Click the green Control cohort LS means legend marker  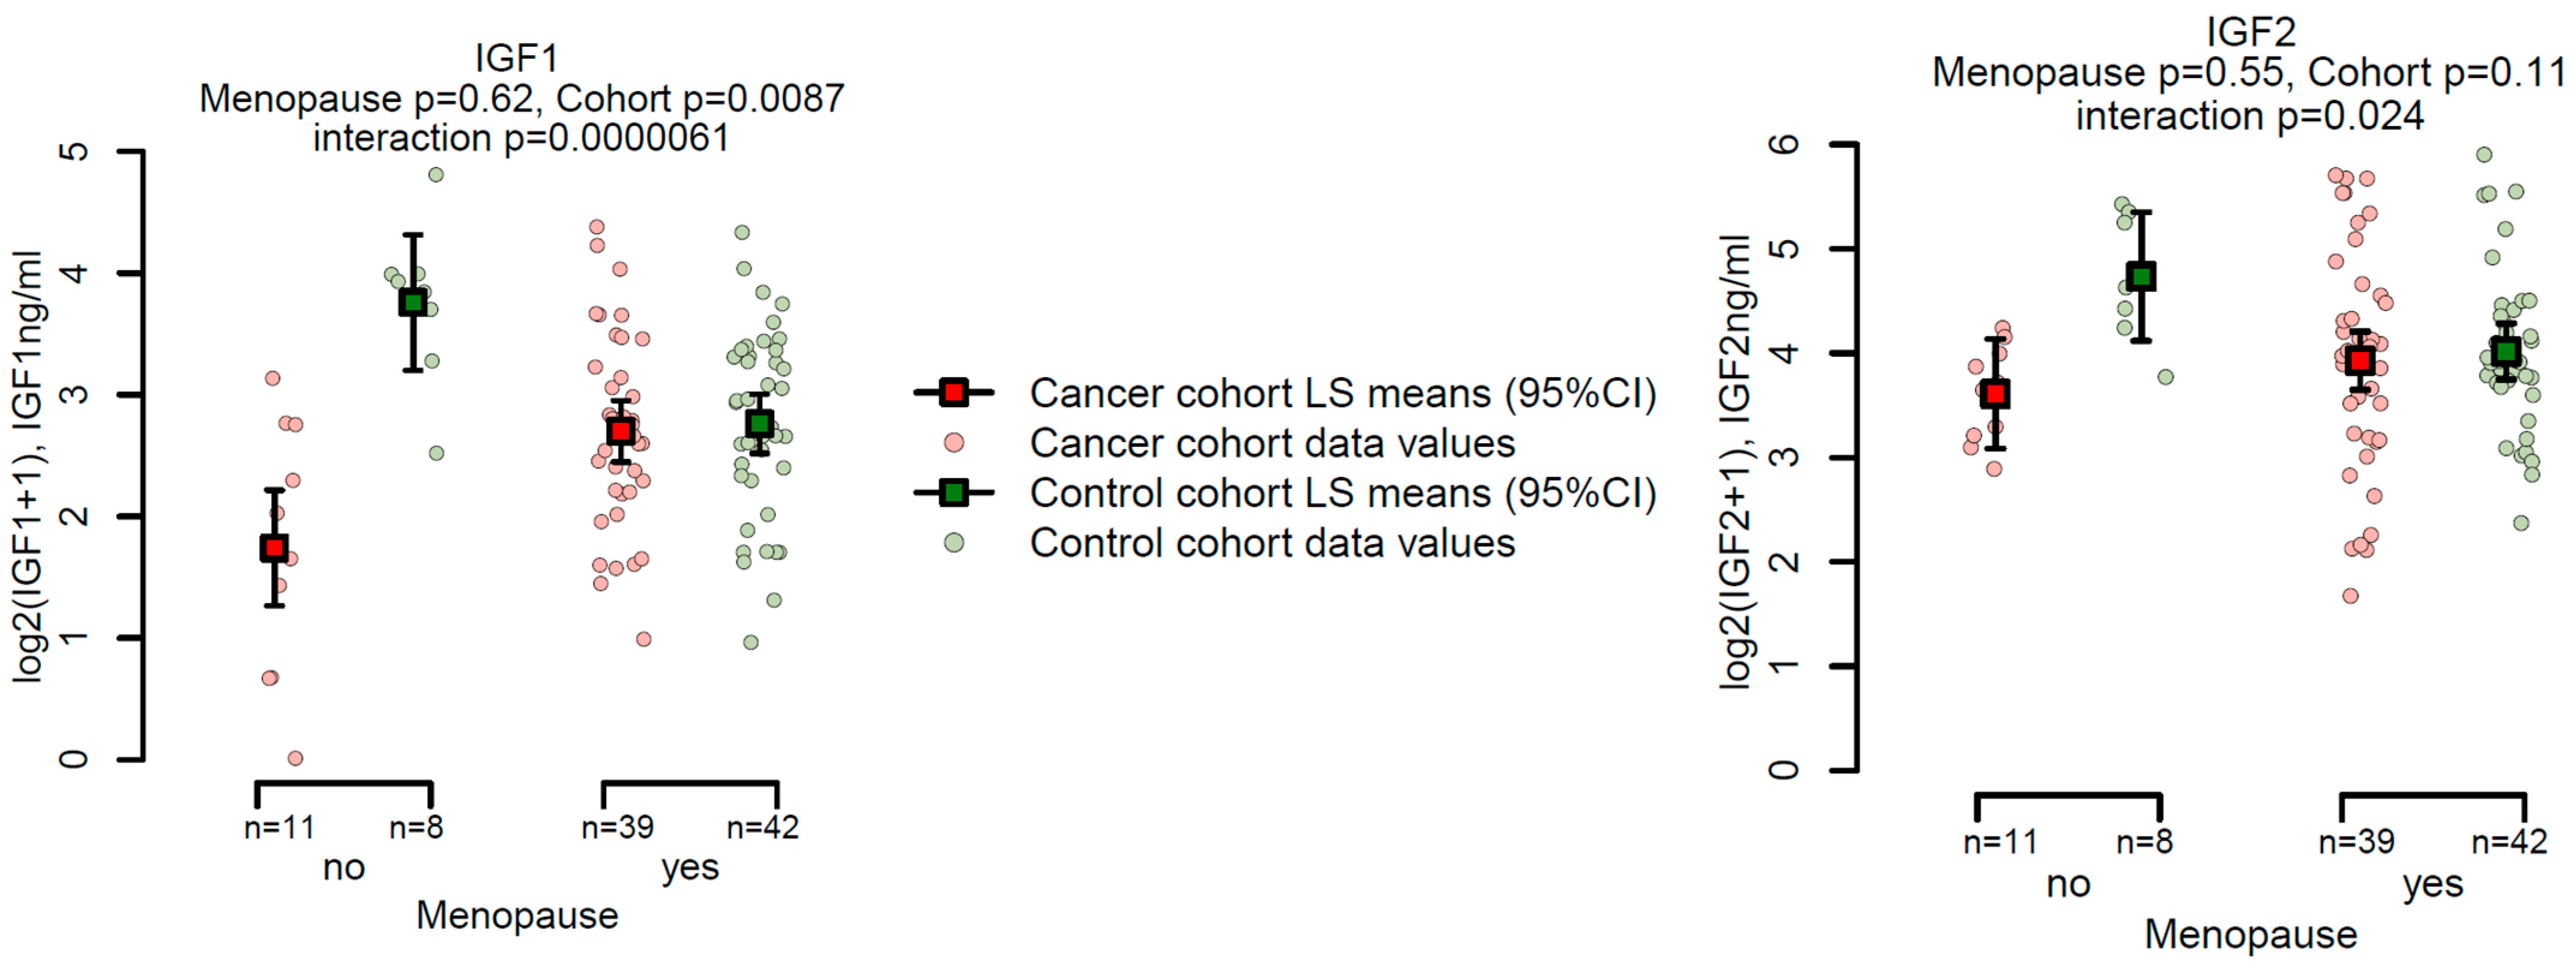point(954,492)
